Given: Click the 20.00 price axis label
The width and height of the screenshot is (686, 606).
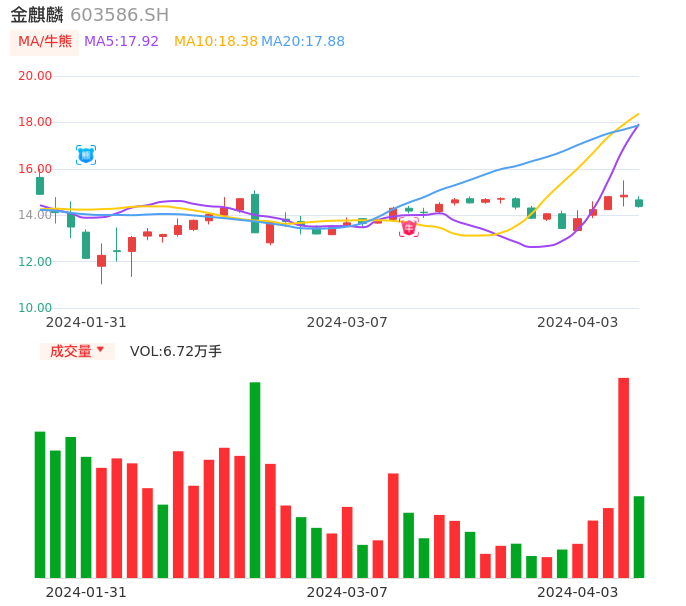Looking at the screenshot, I should tap(35, 76).
